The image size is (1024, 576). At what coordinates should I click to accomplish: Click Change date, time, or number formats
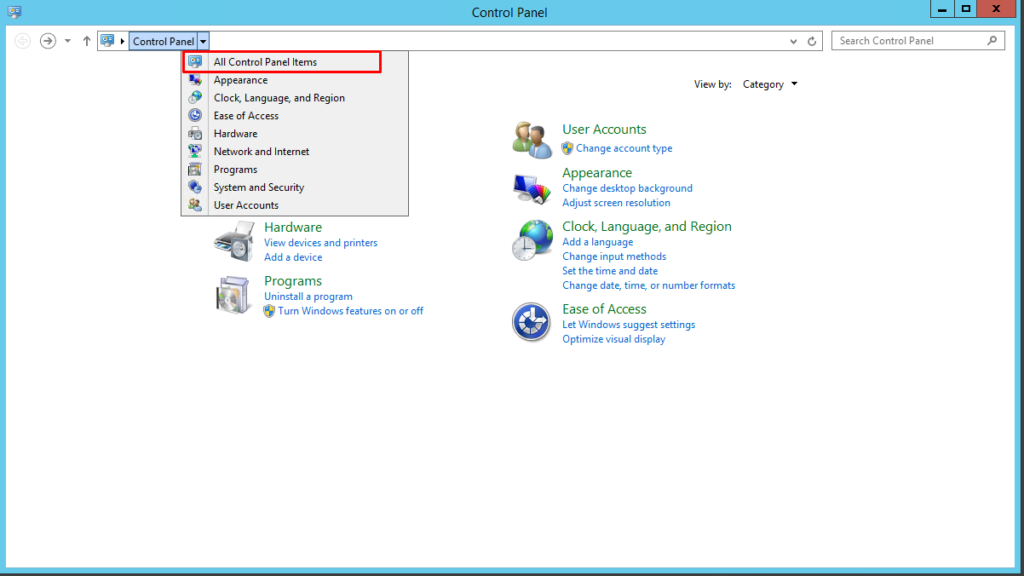point(648,285)
